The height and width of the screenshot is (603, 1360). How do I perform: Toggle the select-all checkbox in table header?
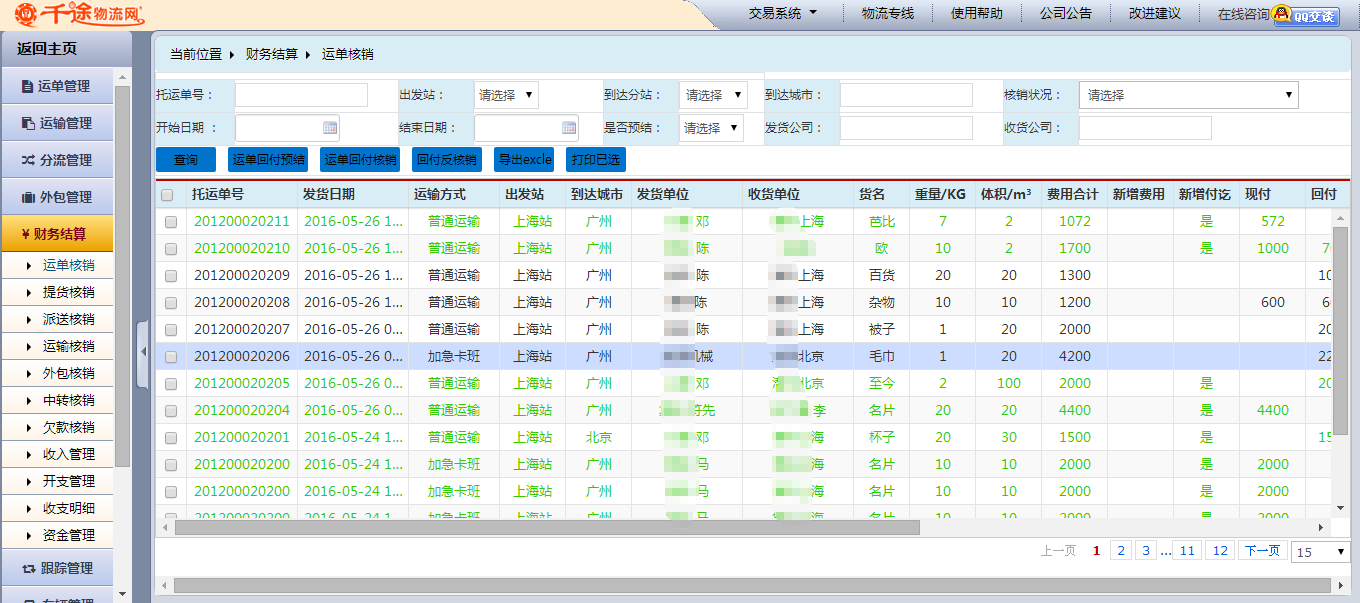(167, 195)
